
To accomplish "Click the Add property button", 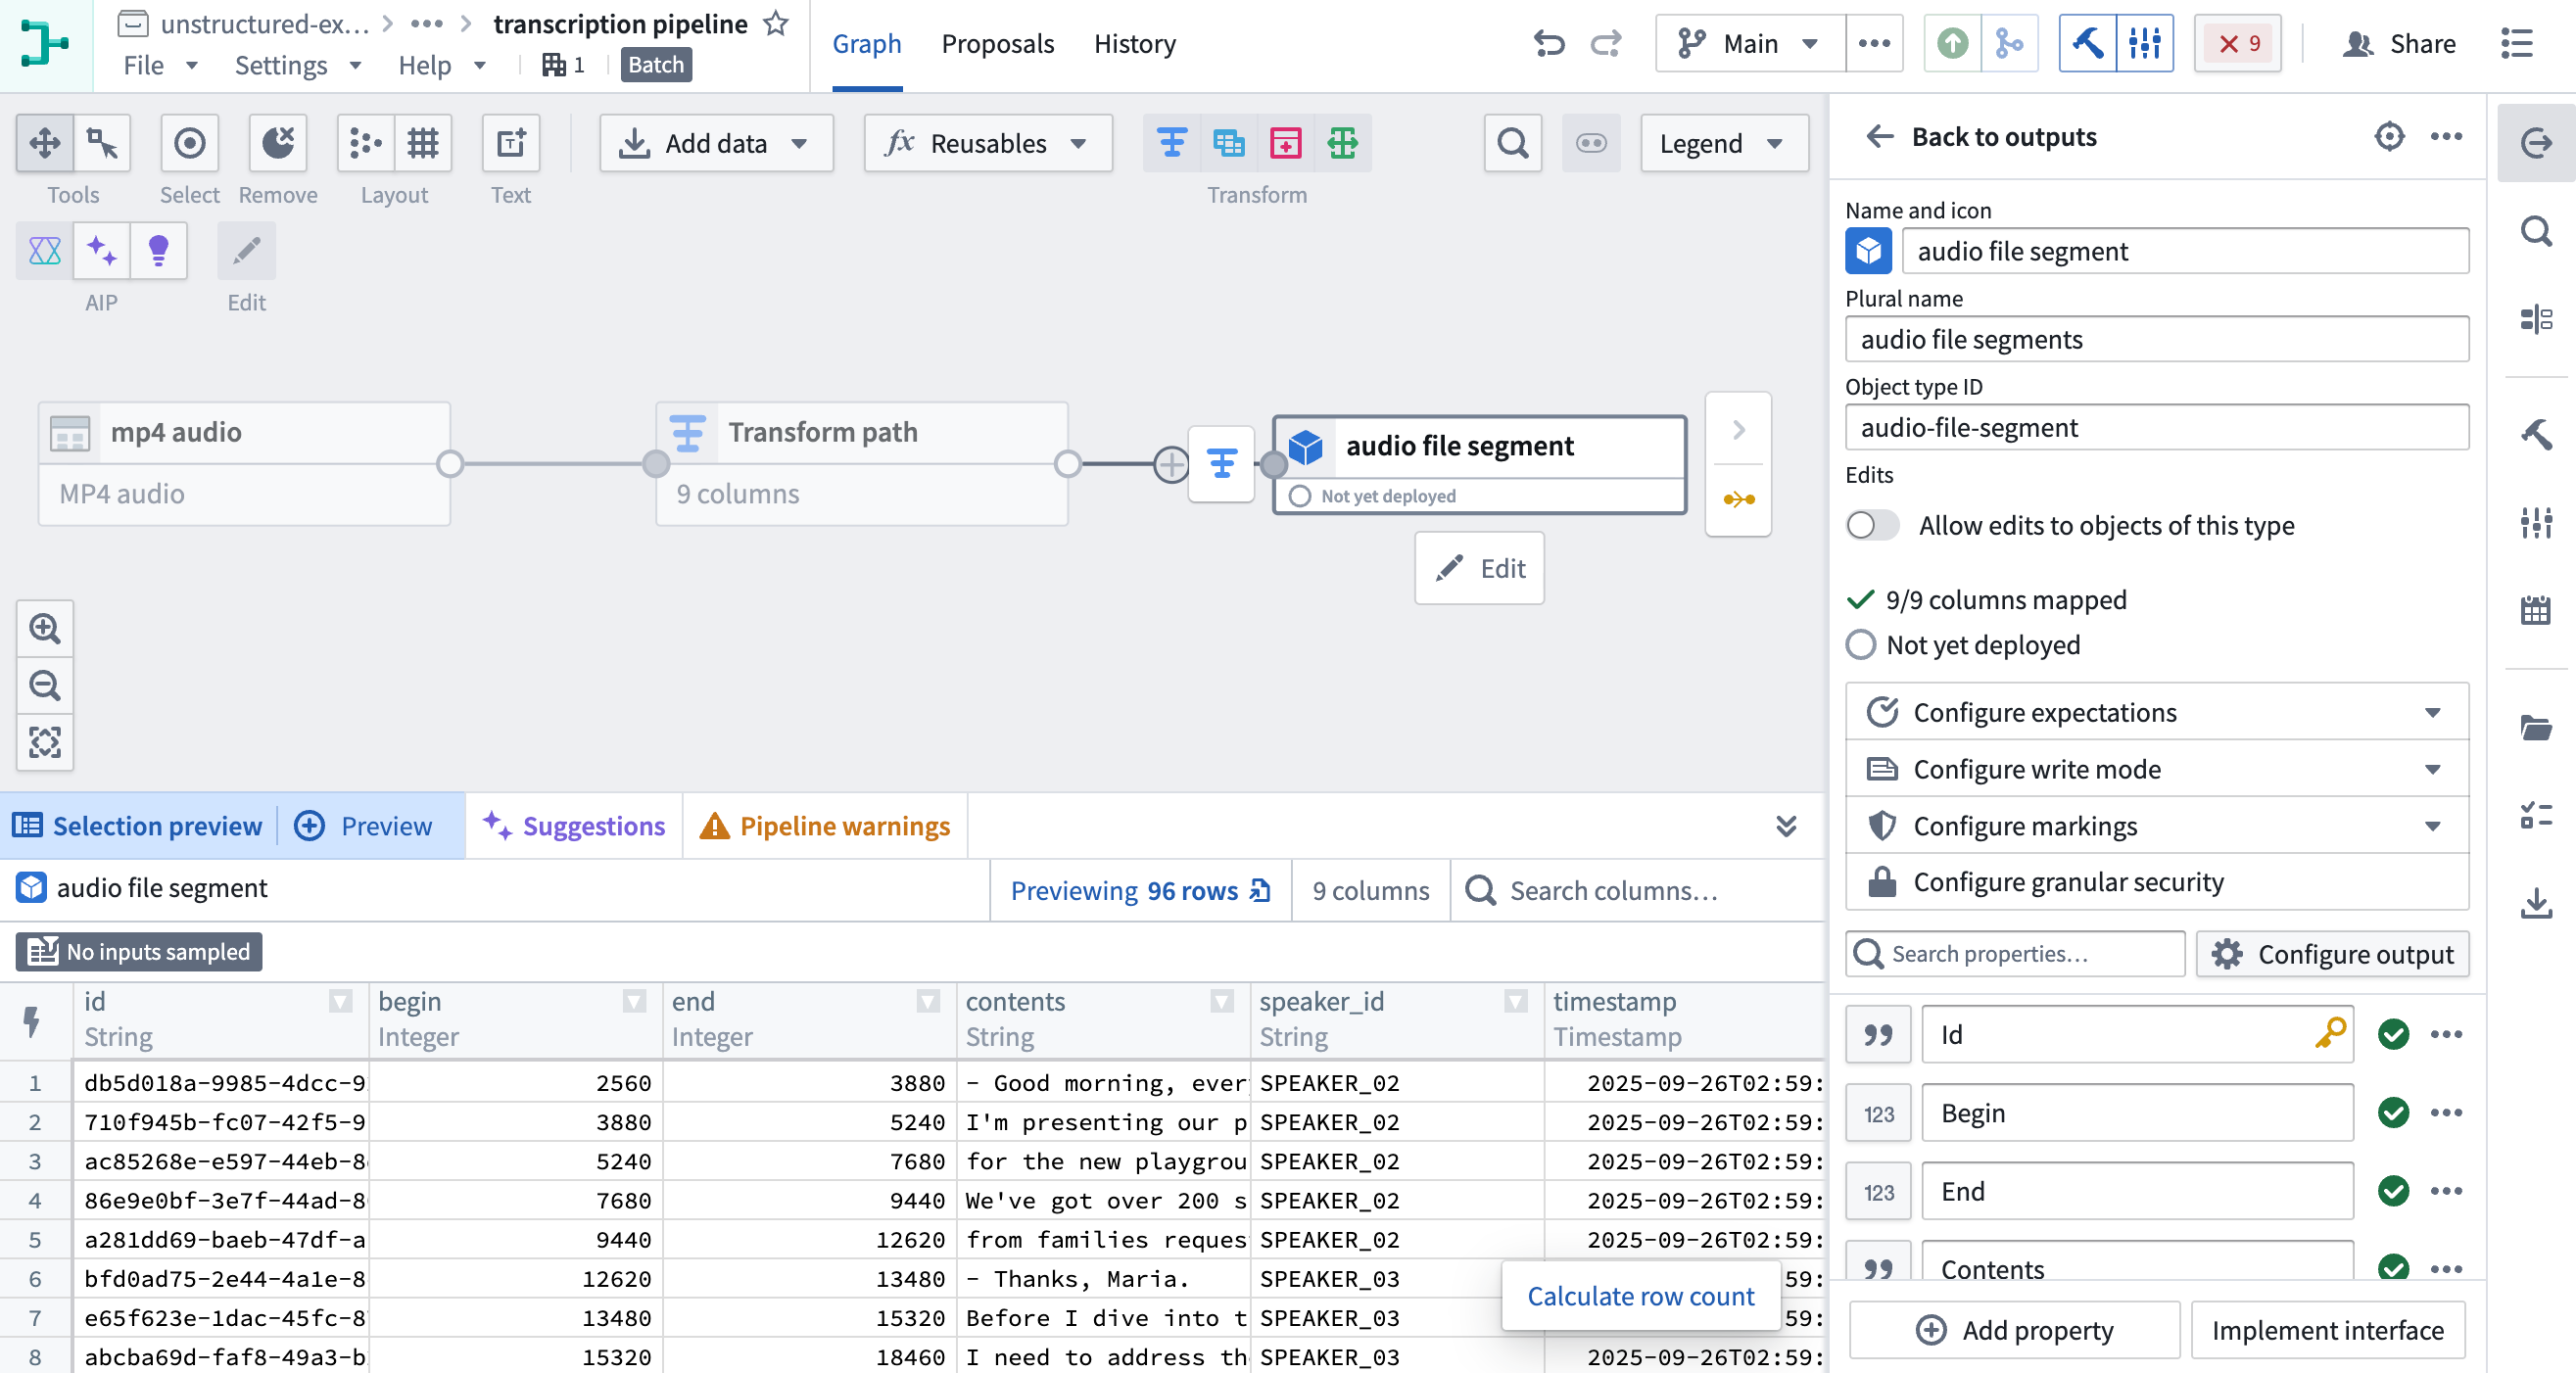I will (x=2014, y=1330).
